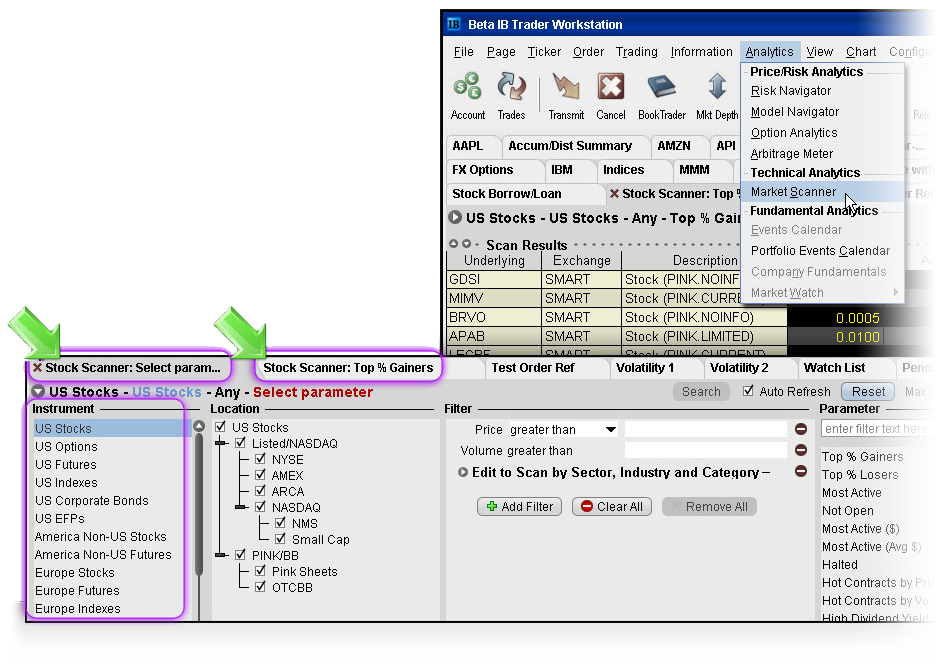Collapse the PINK/BB tree node

221,555
